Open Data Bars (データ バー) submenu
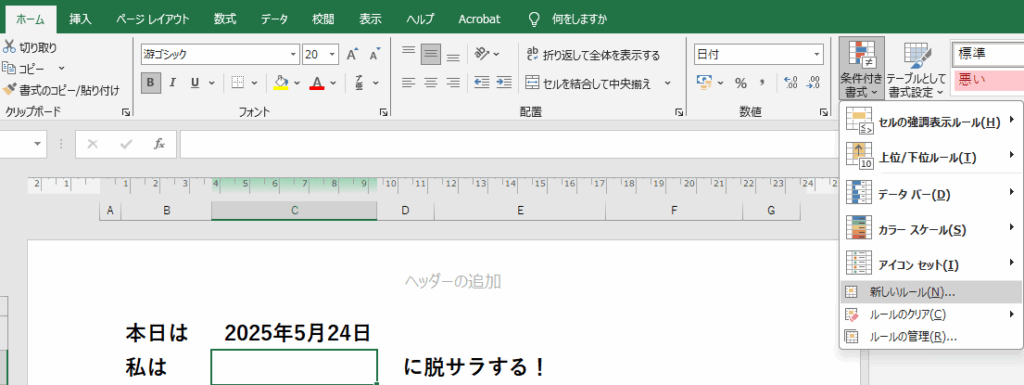Screen dimensions: 1024x385 click(931, 194)
